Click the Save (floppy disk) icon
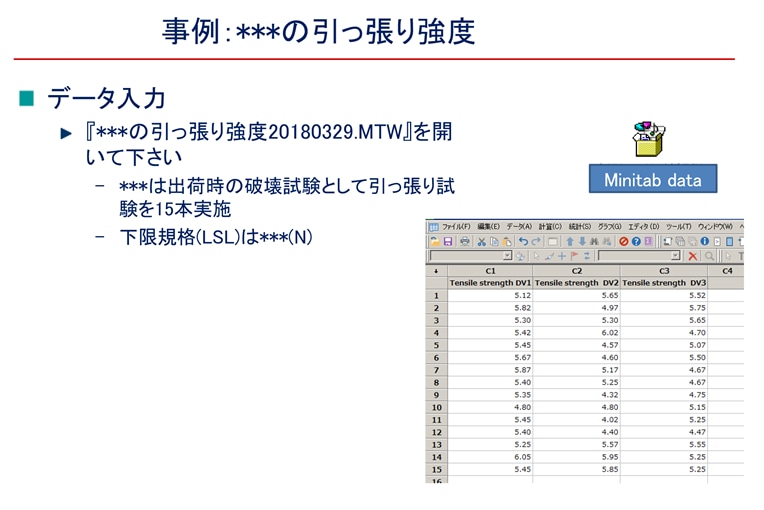764x510 pixels. click(448, 242)
